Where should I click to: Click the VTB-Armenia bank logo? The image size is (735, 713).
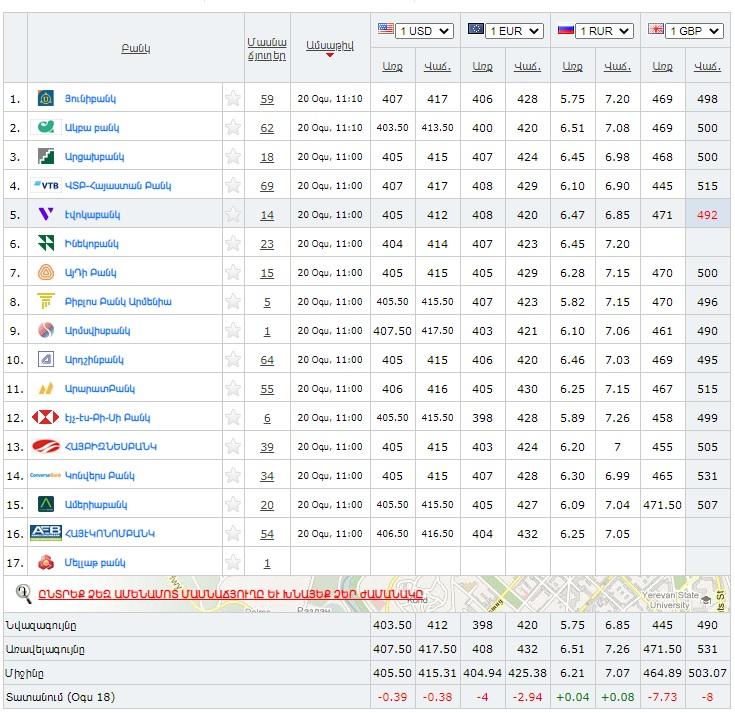(46, 186)
